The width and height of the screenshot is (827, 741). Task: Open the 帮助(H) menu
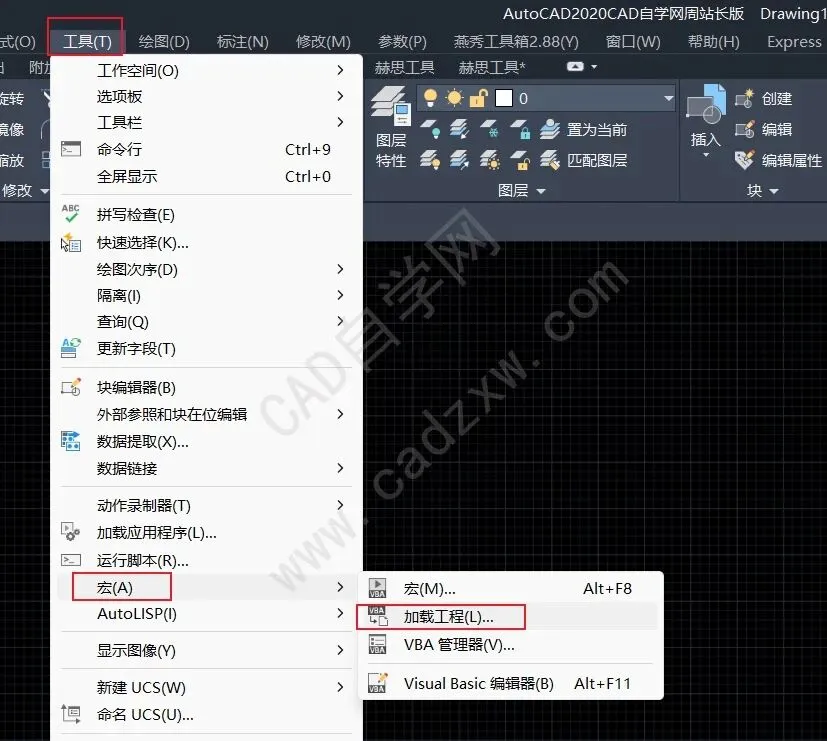pos(714,41)
